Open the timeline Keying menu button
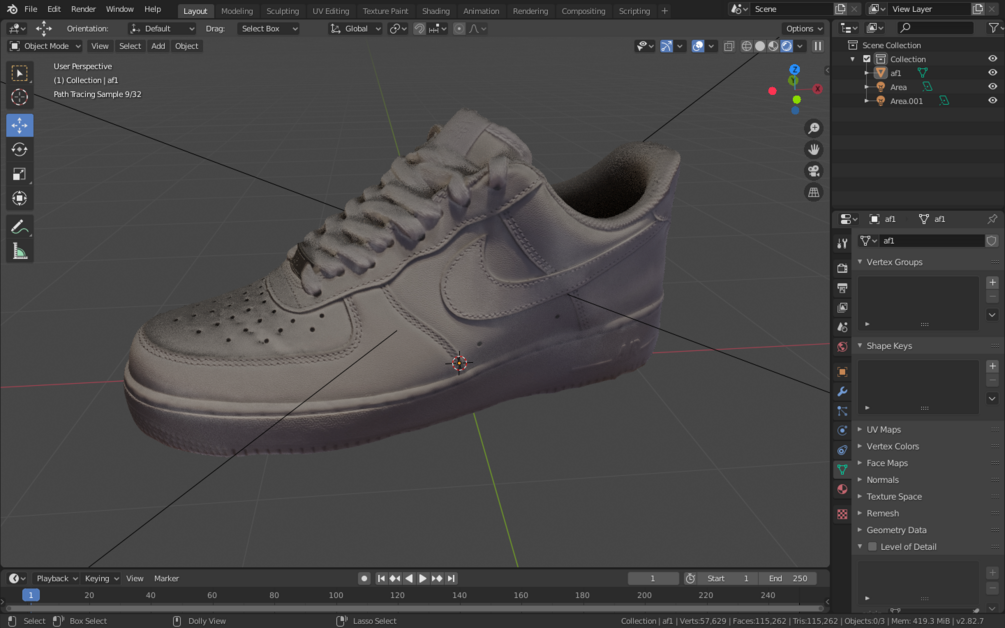1005x628 pixels. tap(101, 579)
